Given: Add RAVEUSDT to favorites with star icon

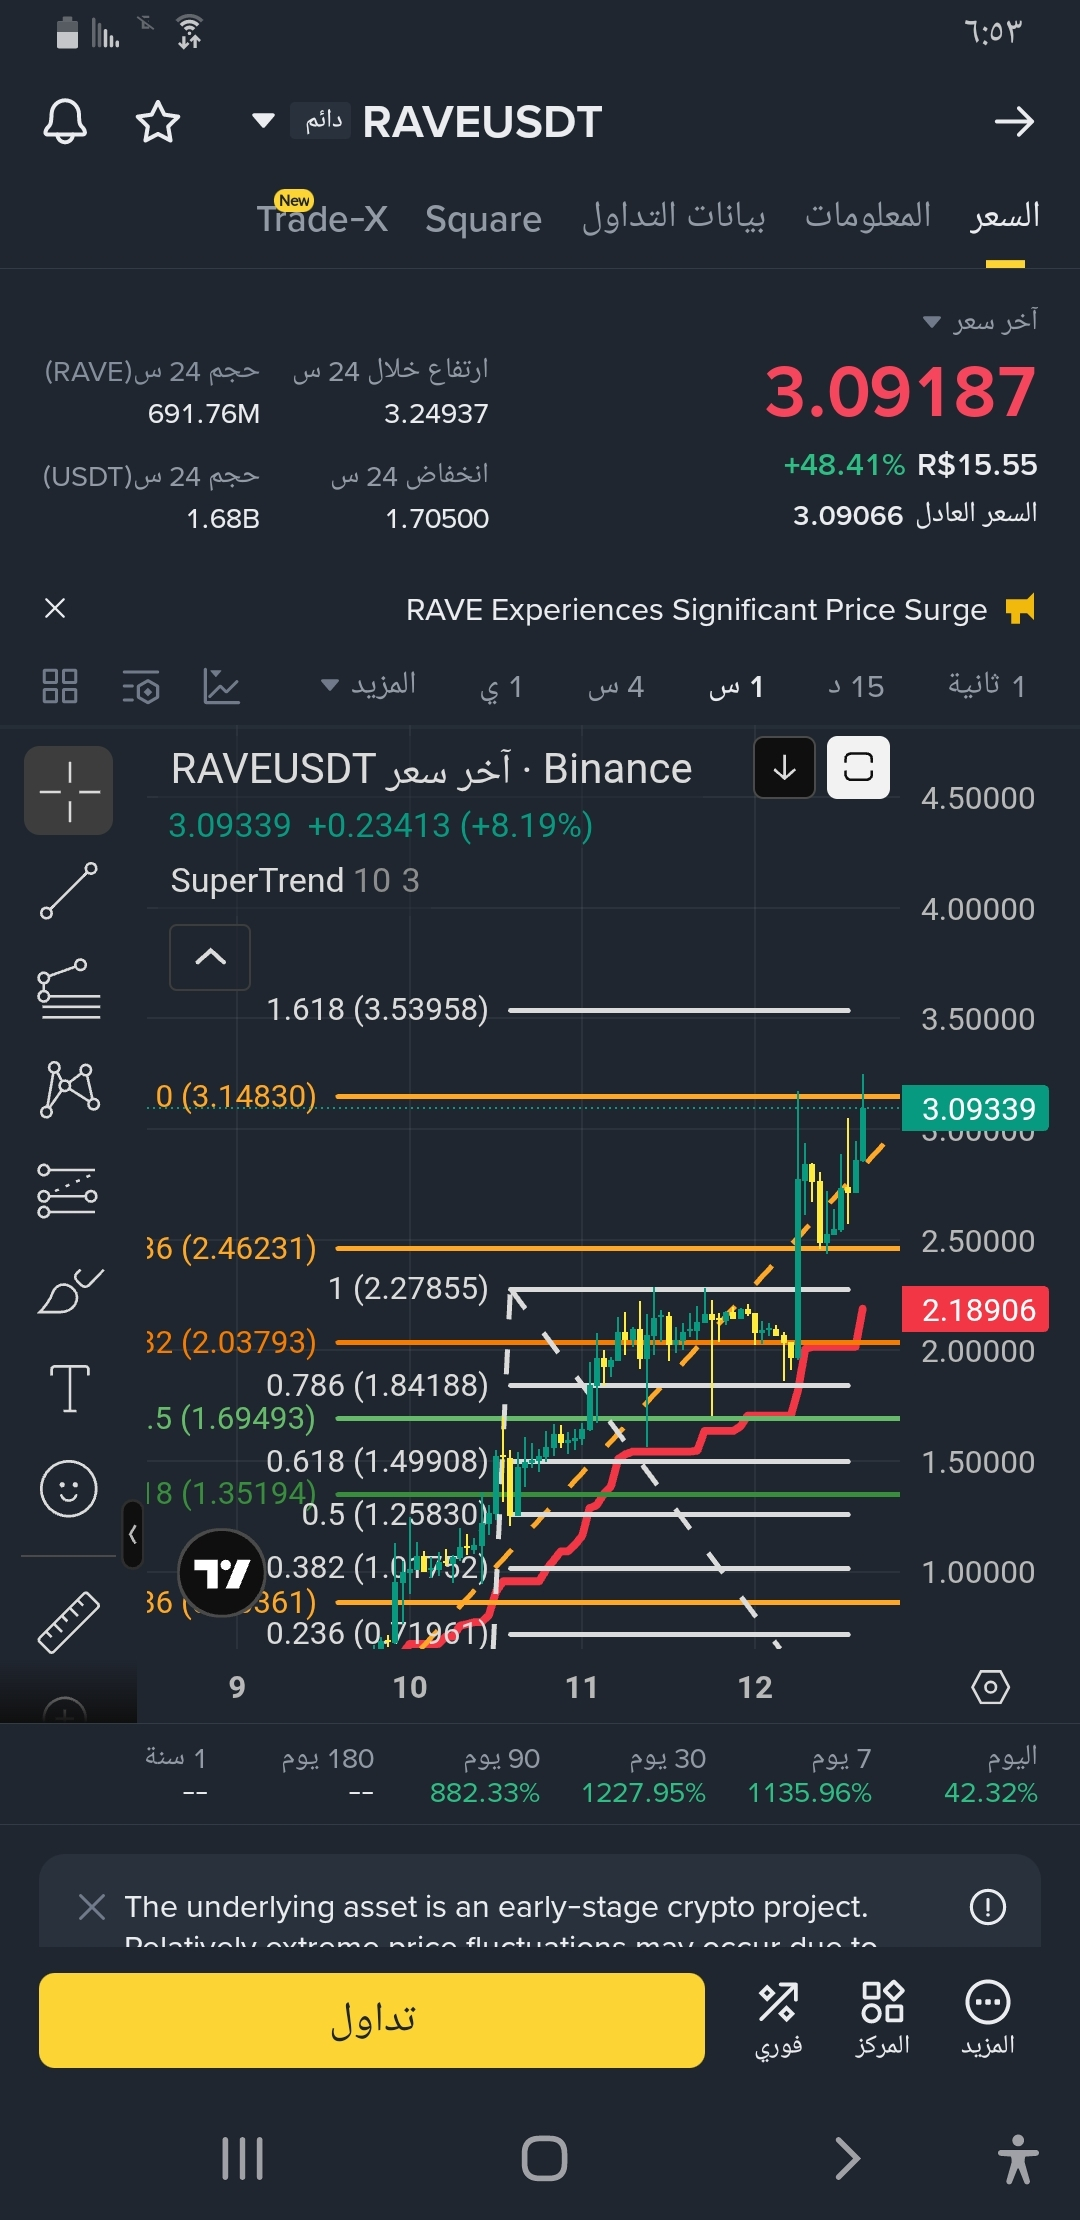Looking at the screenshot, I should click(x=158, y=122).
